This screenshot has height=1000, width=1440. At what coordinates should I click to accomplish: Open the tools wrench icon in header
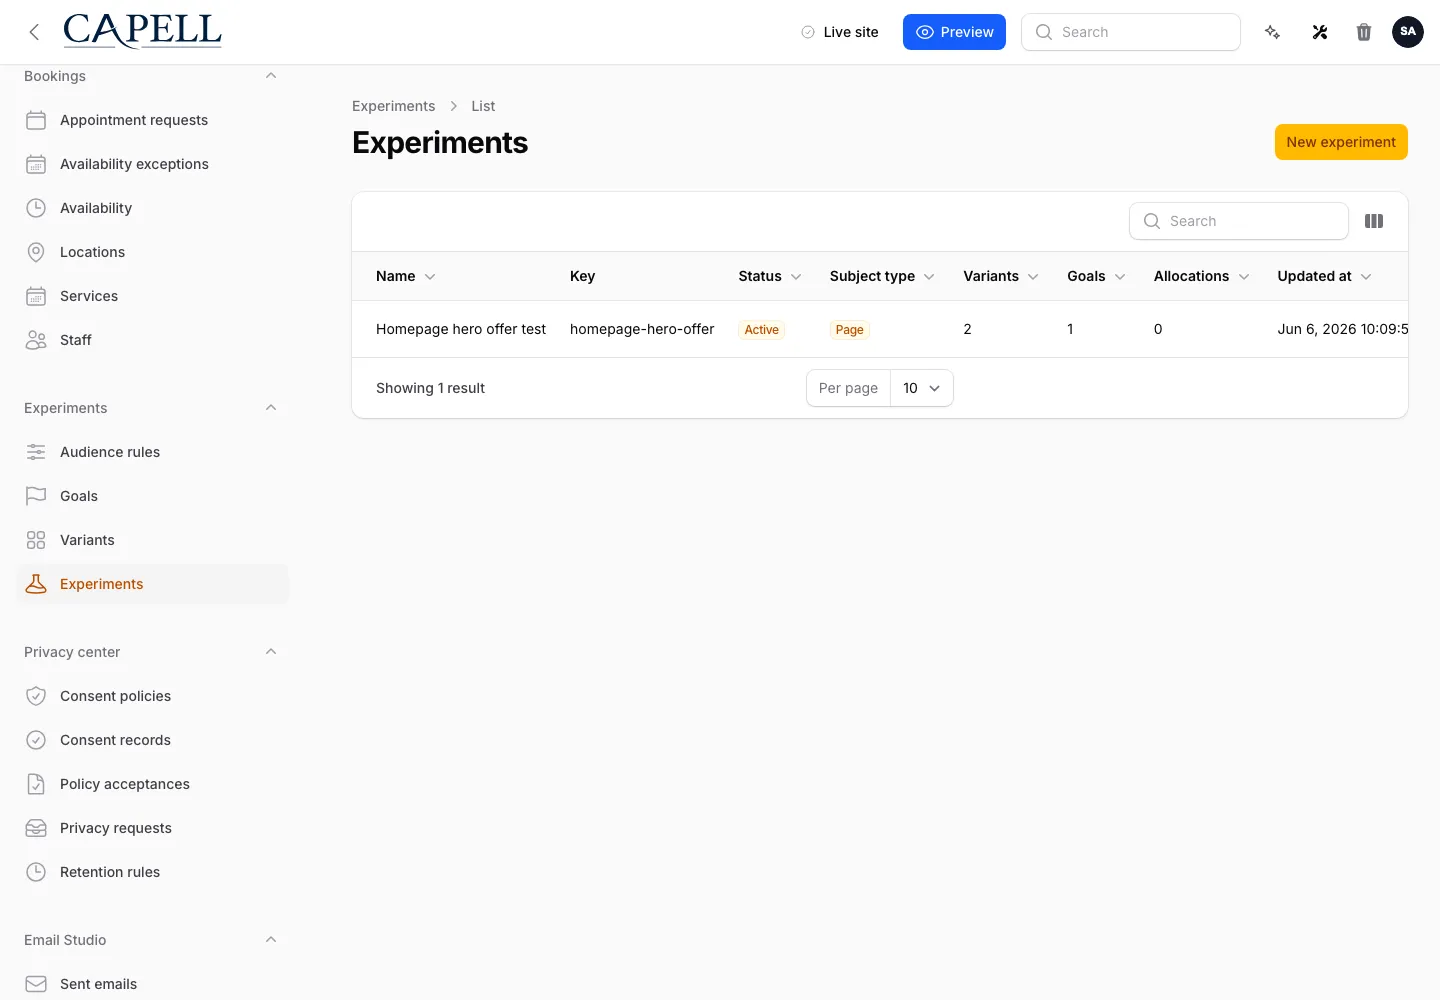click(1320, 32)
